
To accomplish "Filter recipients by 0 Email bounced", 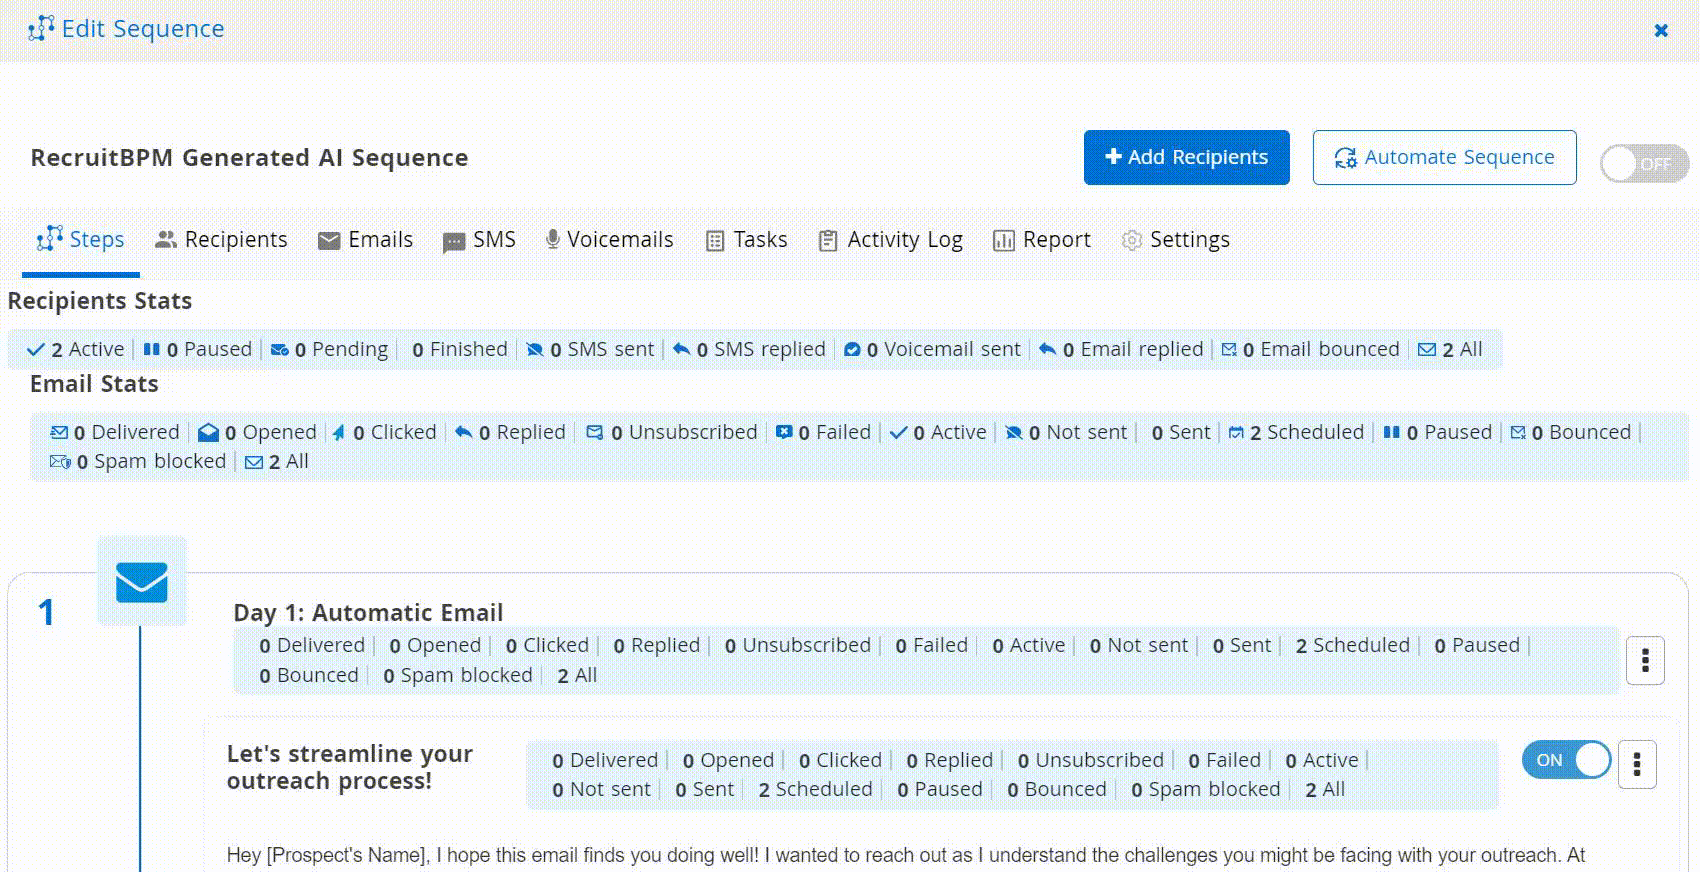I will tap(1310, 350).
